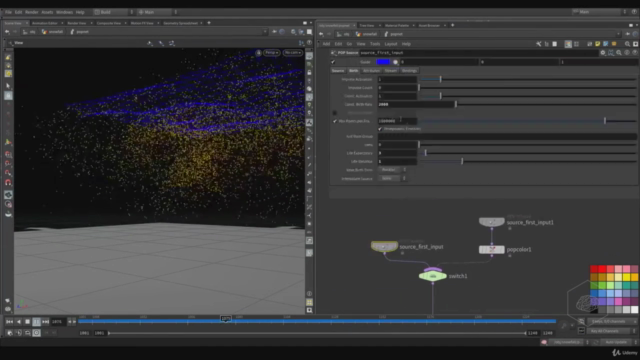Open the Add menu in network editor
Screen dimensions: 640x360
pyautogui.click(x=326, y=44)
